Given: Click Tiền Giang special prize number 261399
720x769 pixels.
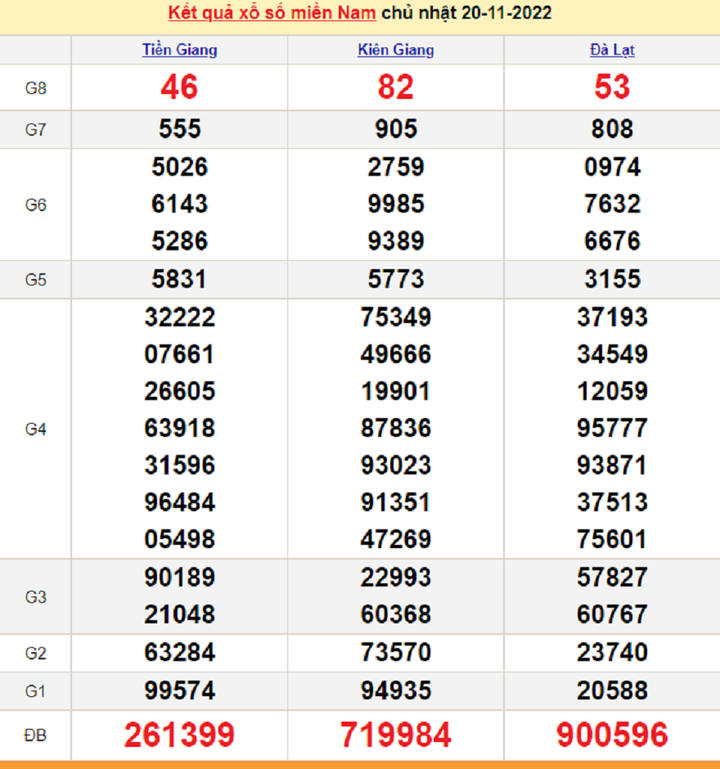Looking at the screenshot, I should (x=179, y=736).
